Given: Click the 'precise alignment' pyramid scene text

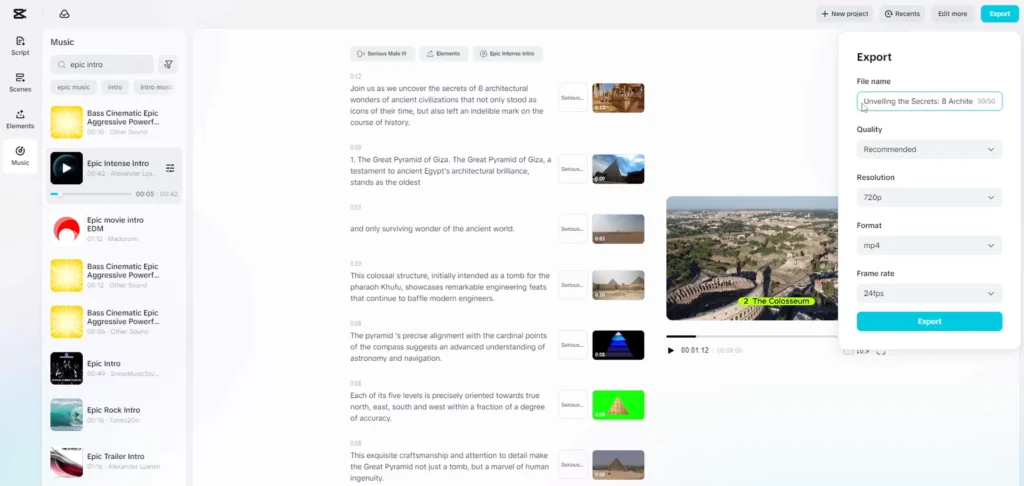Looking at the screenshot, I should (448, 347).
